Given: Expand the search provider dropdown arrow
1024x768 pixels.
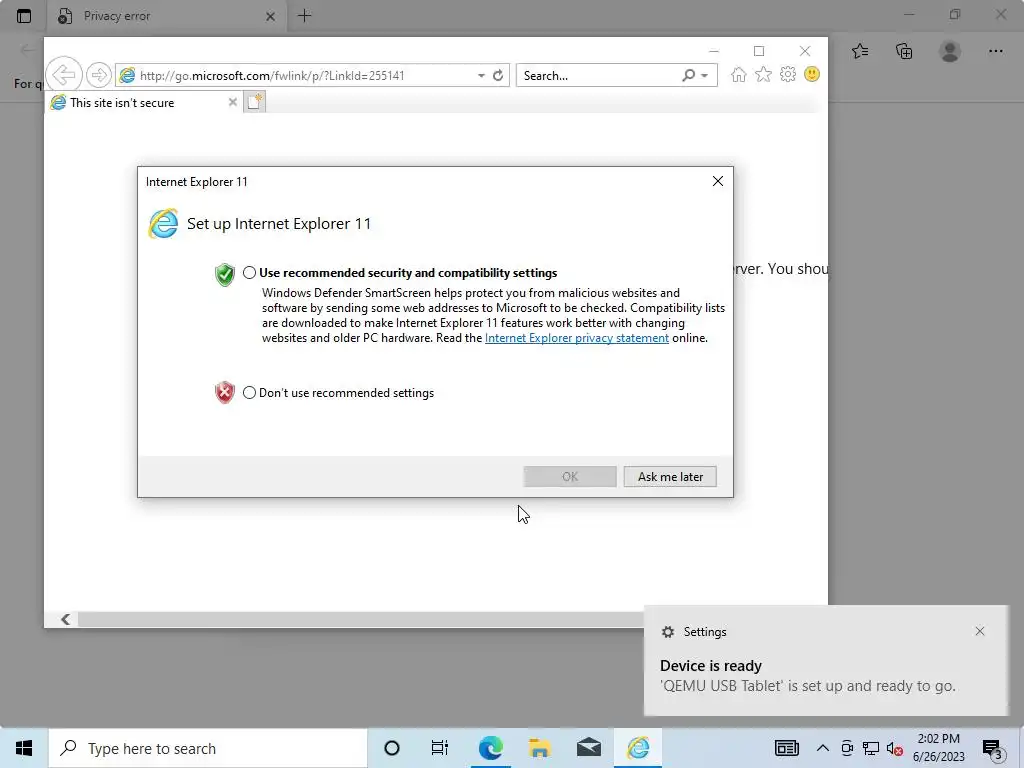Looking at the screenshot, I should pos(705,76).
